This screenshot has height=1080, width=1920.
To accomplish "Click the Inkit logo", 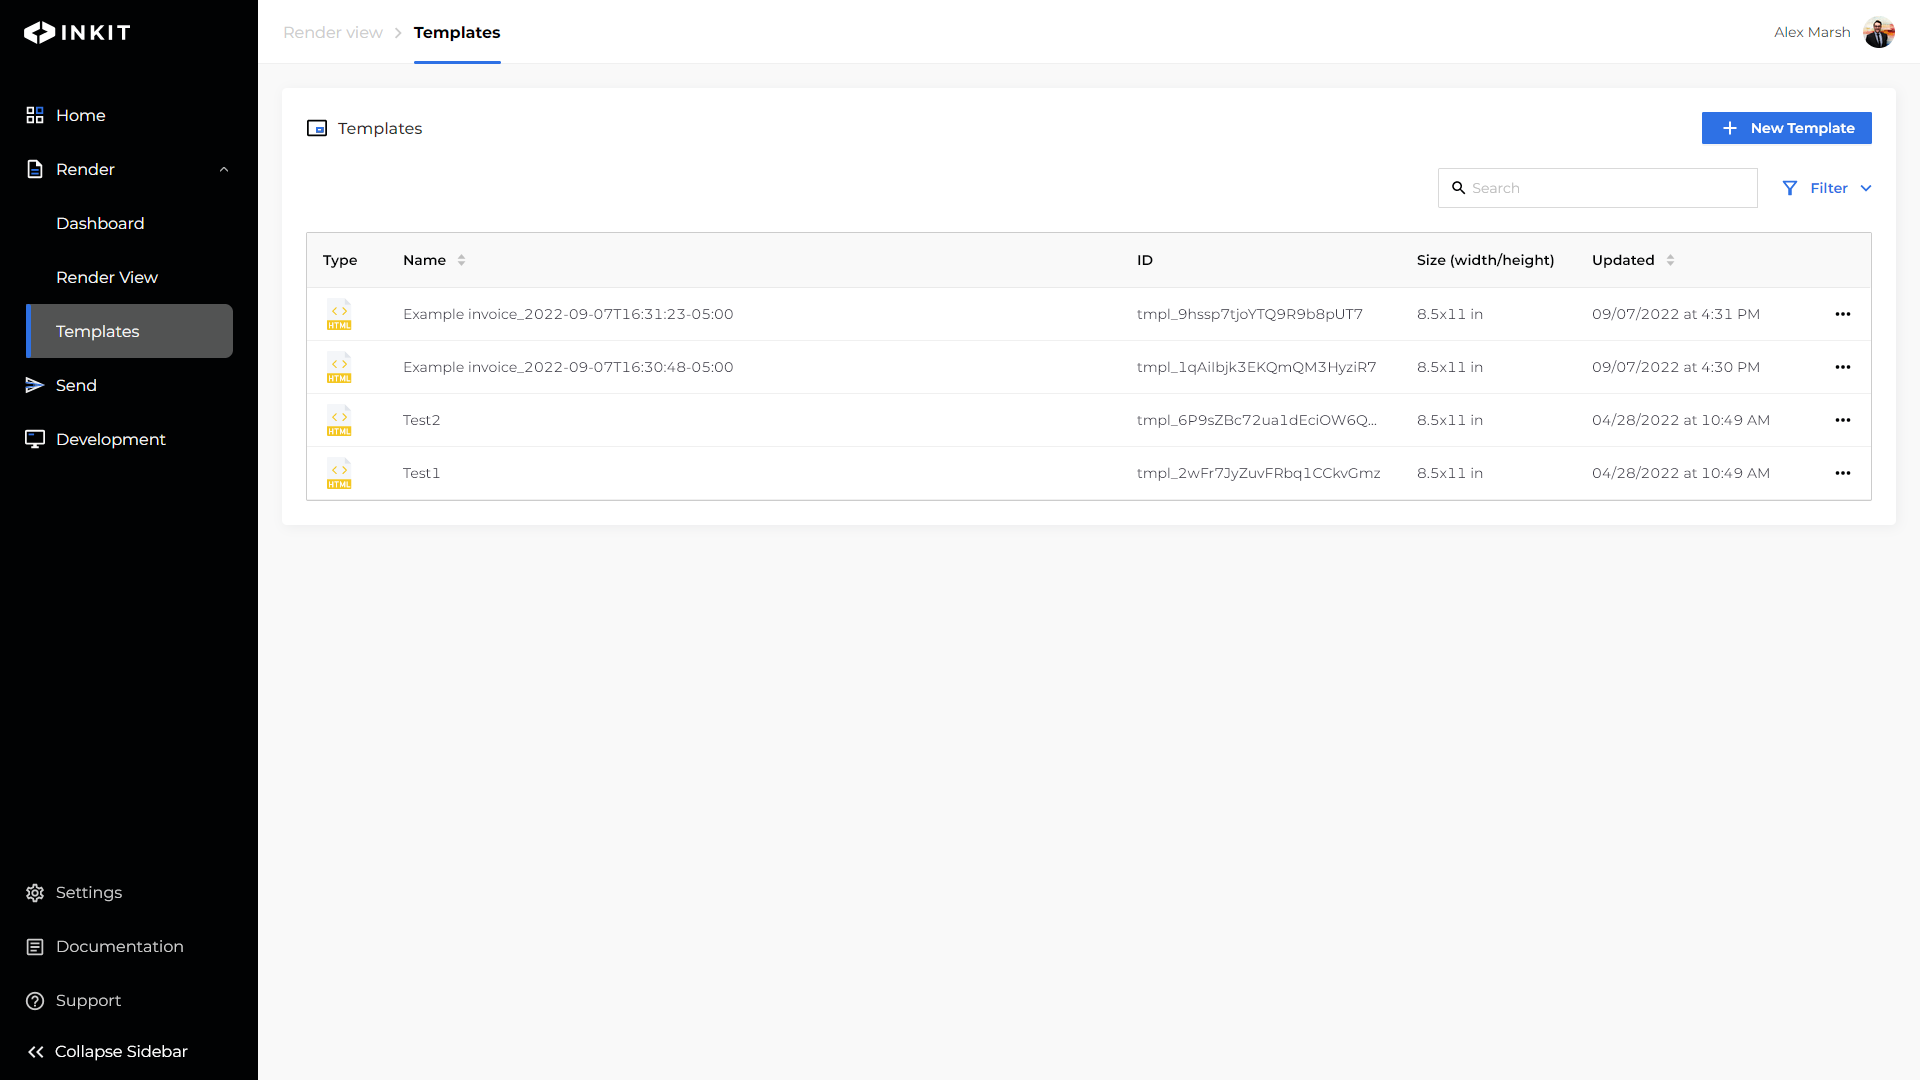I will click(x=77, y=32).
